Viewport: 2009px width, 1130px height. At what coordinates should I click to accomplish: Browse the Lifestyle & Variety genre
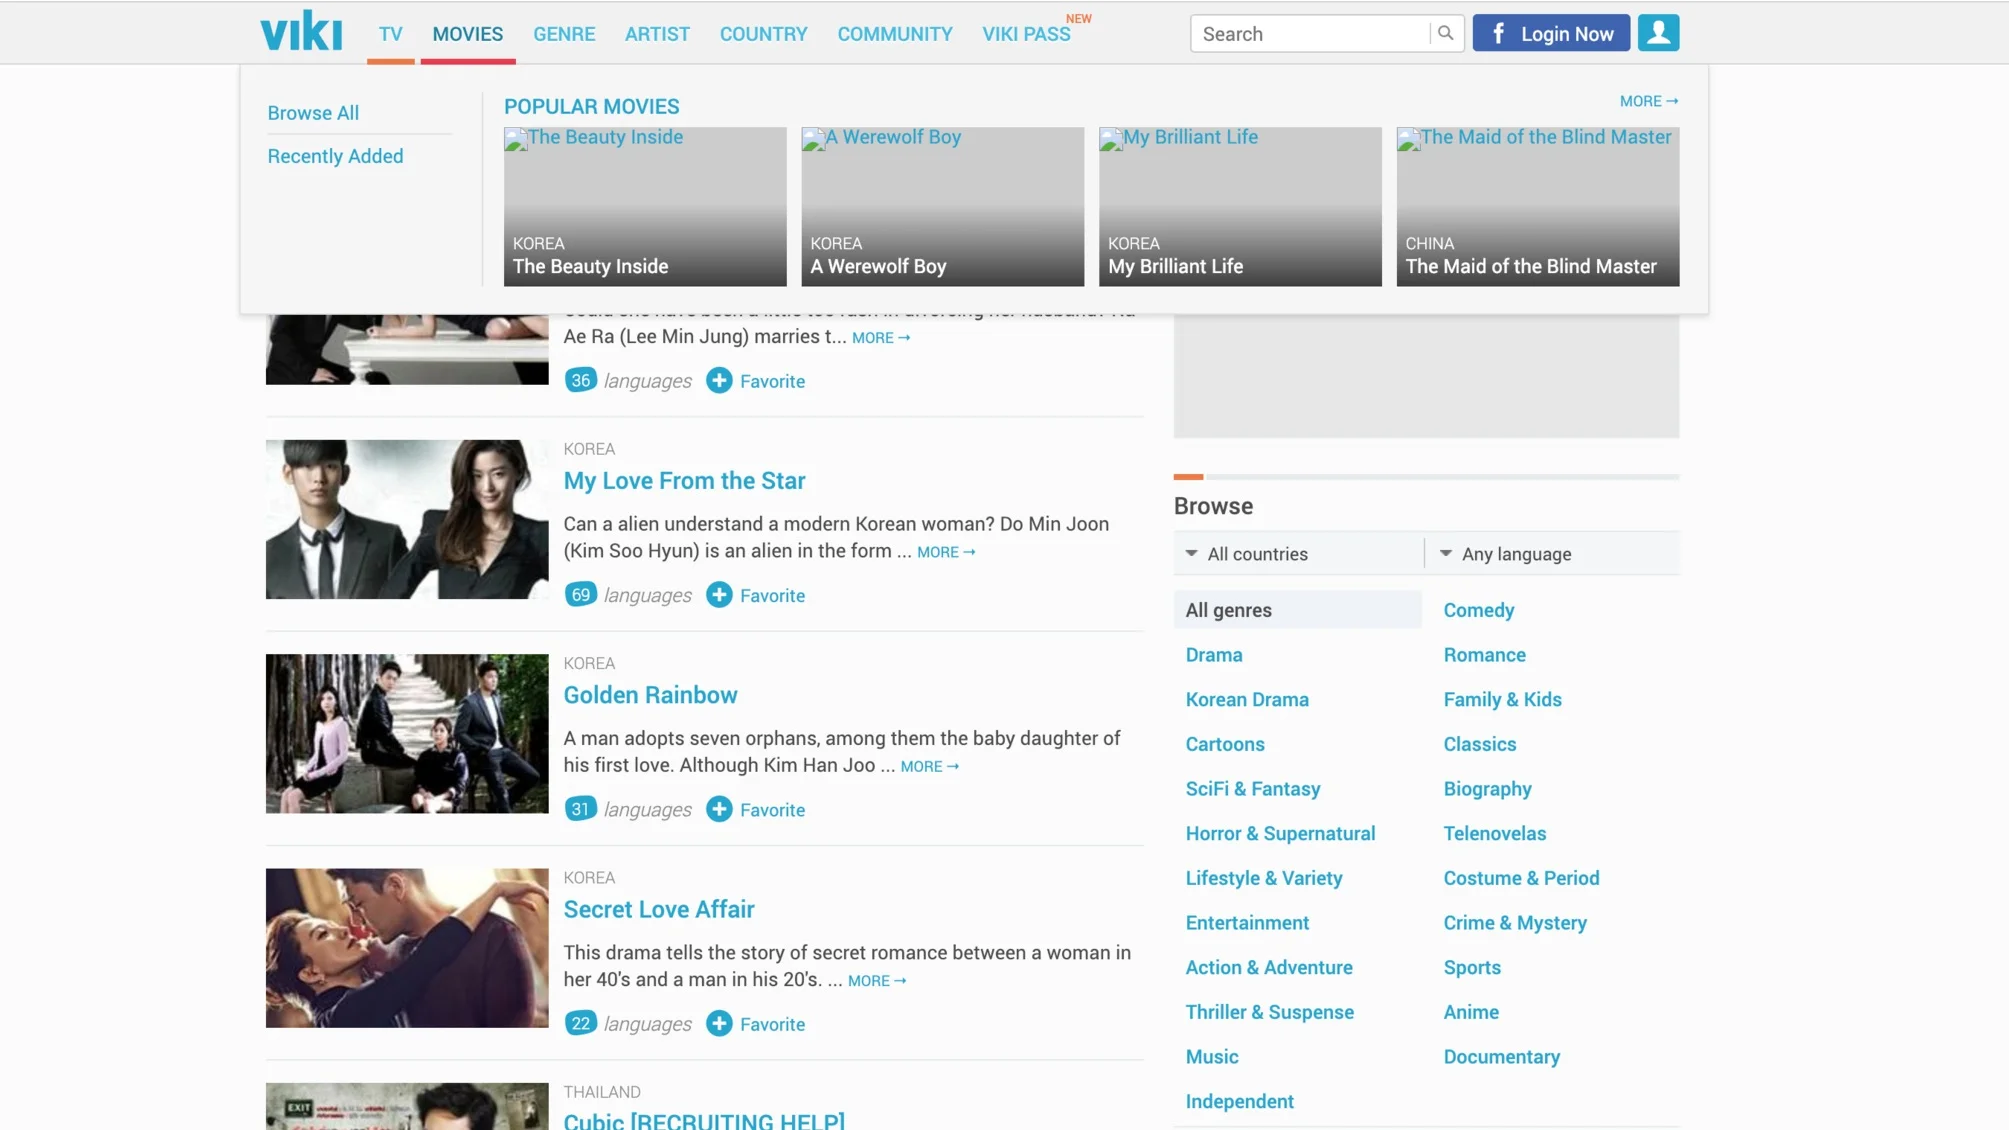click(x=1264, y=878)
